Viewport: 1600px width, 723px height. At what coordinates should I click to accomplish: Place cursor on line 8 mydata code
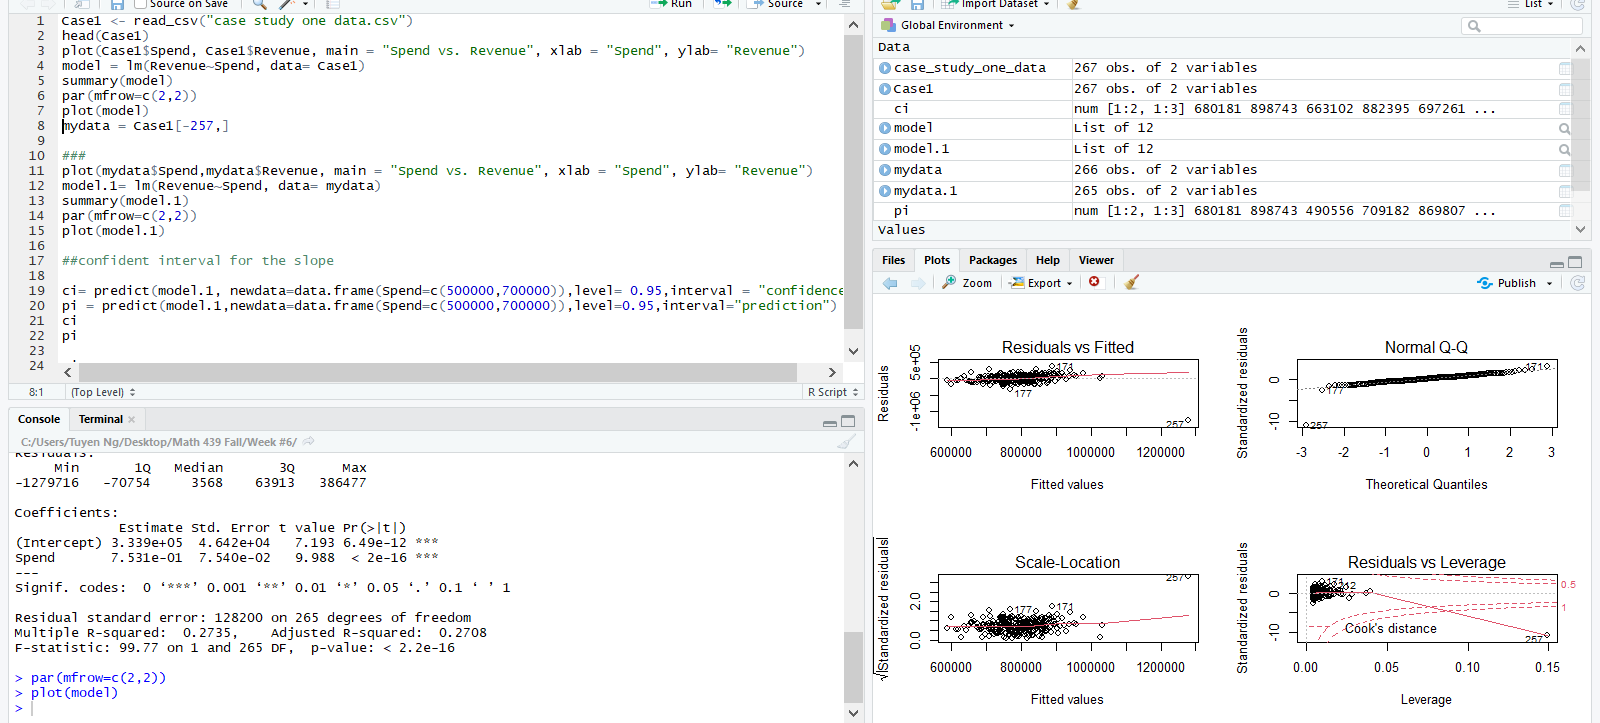click(x=146, y=126)
